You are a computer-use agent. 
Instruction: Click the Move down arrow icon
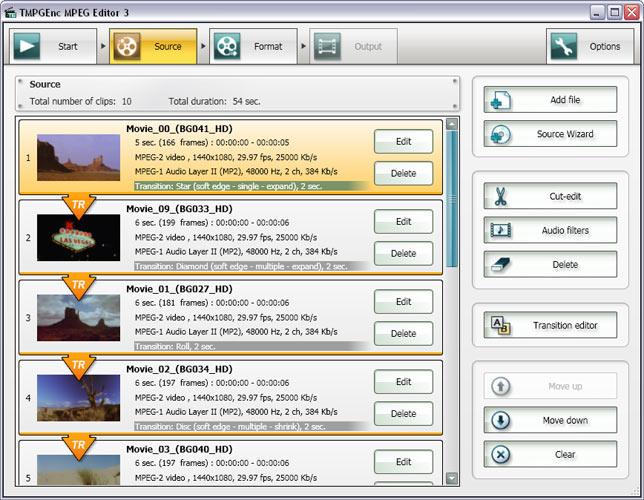click(x=501, y=420)
